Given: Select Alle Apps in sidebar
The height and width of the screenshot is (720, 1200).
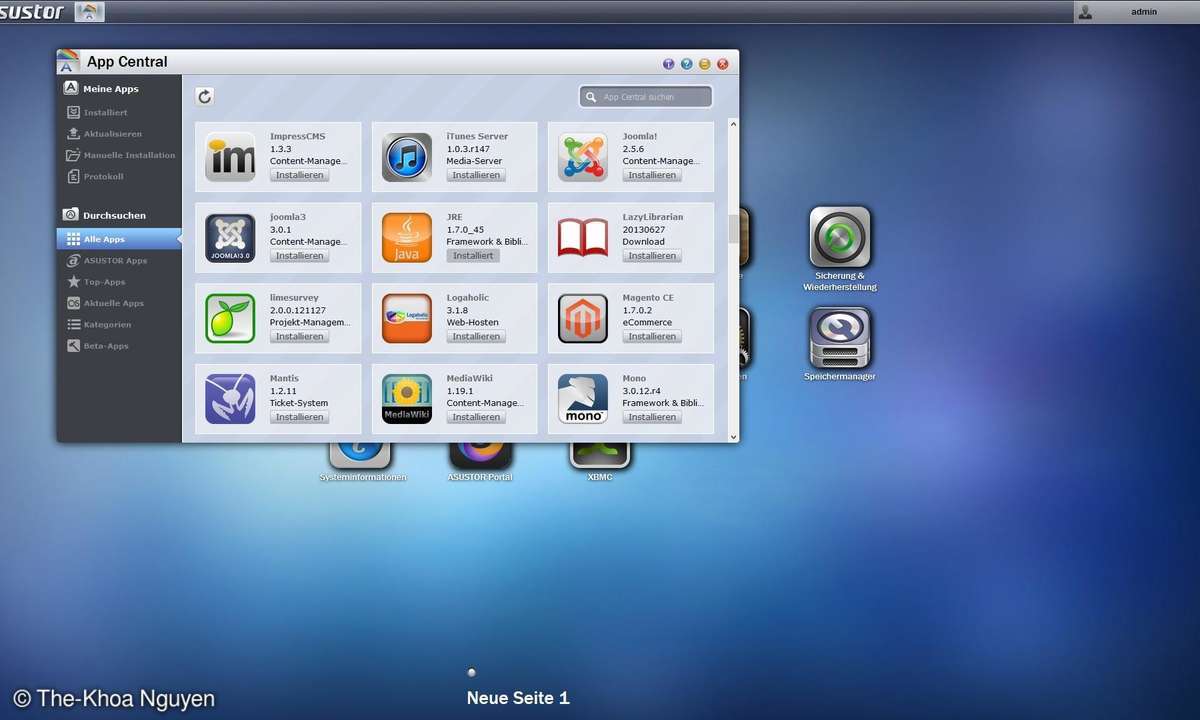Looking at the screenshot, I should (x=119, y=240).
